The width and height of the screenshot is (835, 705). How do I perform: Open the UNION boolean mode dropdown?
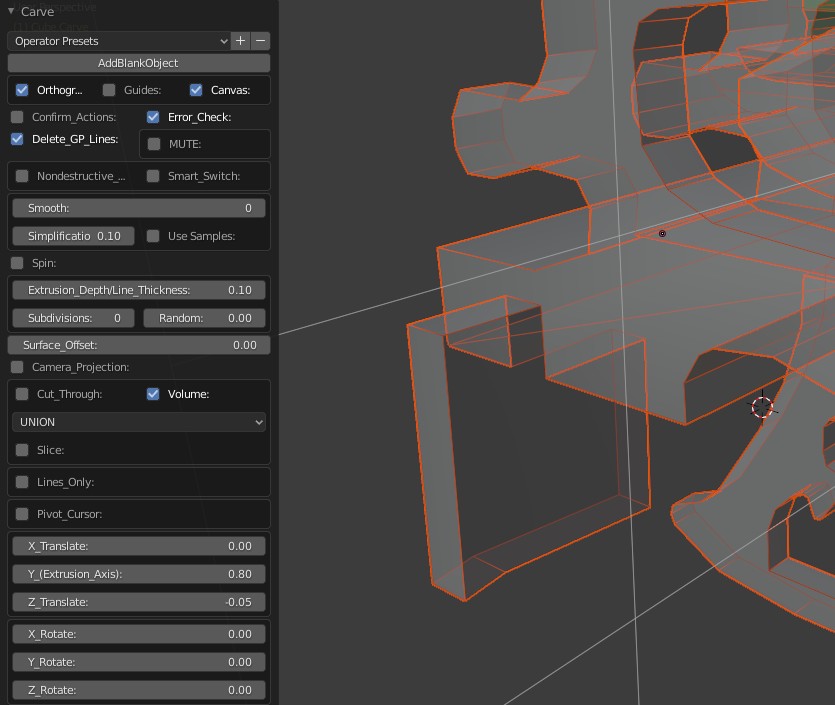[139, 422]
